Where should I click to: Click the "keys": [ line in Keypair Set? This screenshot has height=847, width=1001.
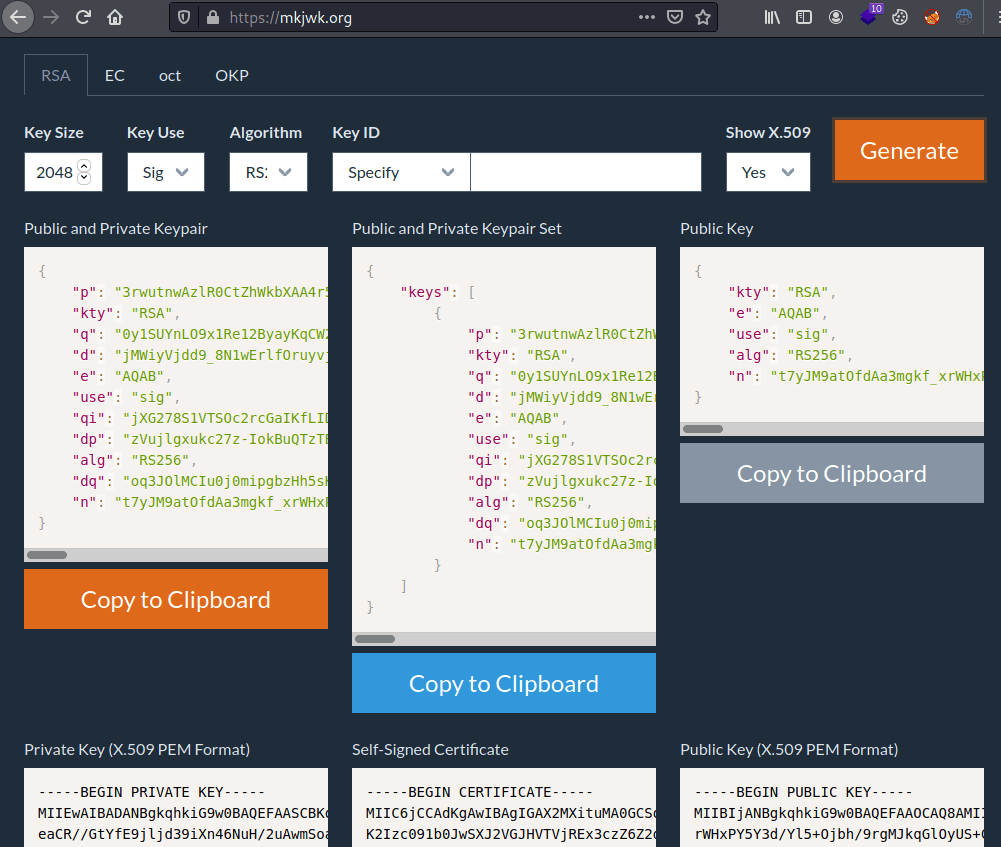(x=437, y=292)
